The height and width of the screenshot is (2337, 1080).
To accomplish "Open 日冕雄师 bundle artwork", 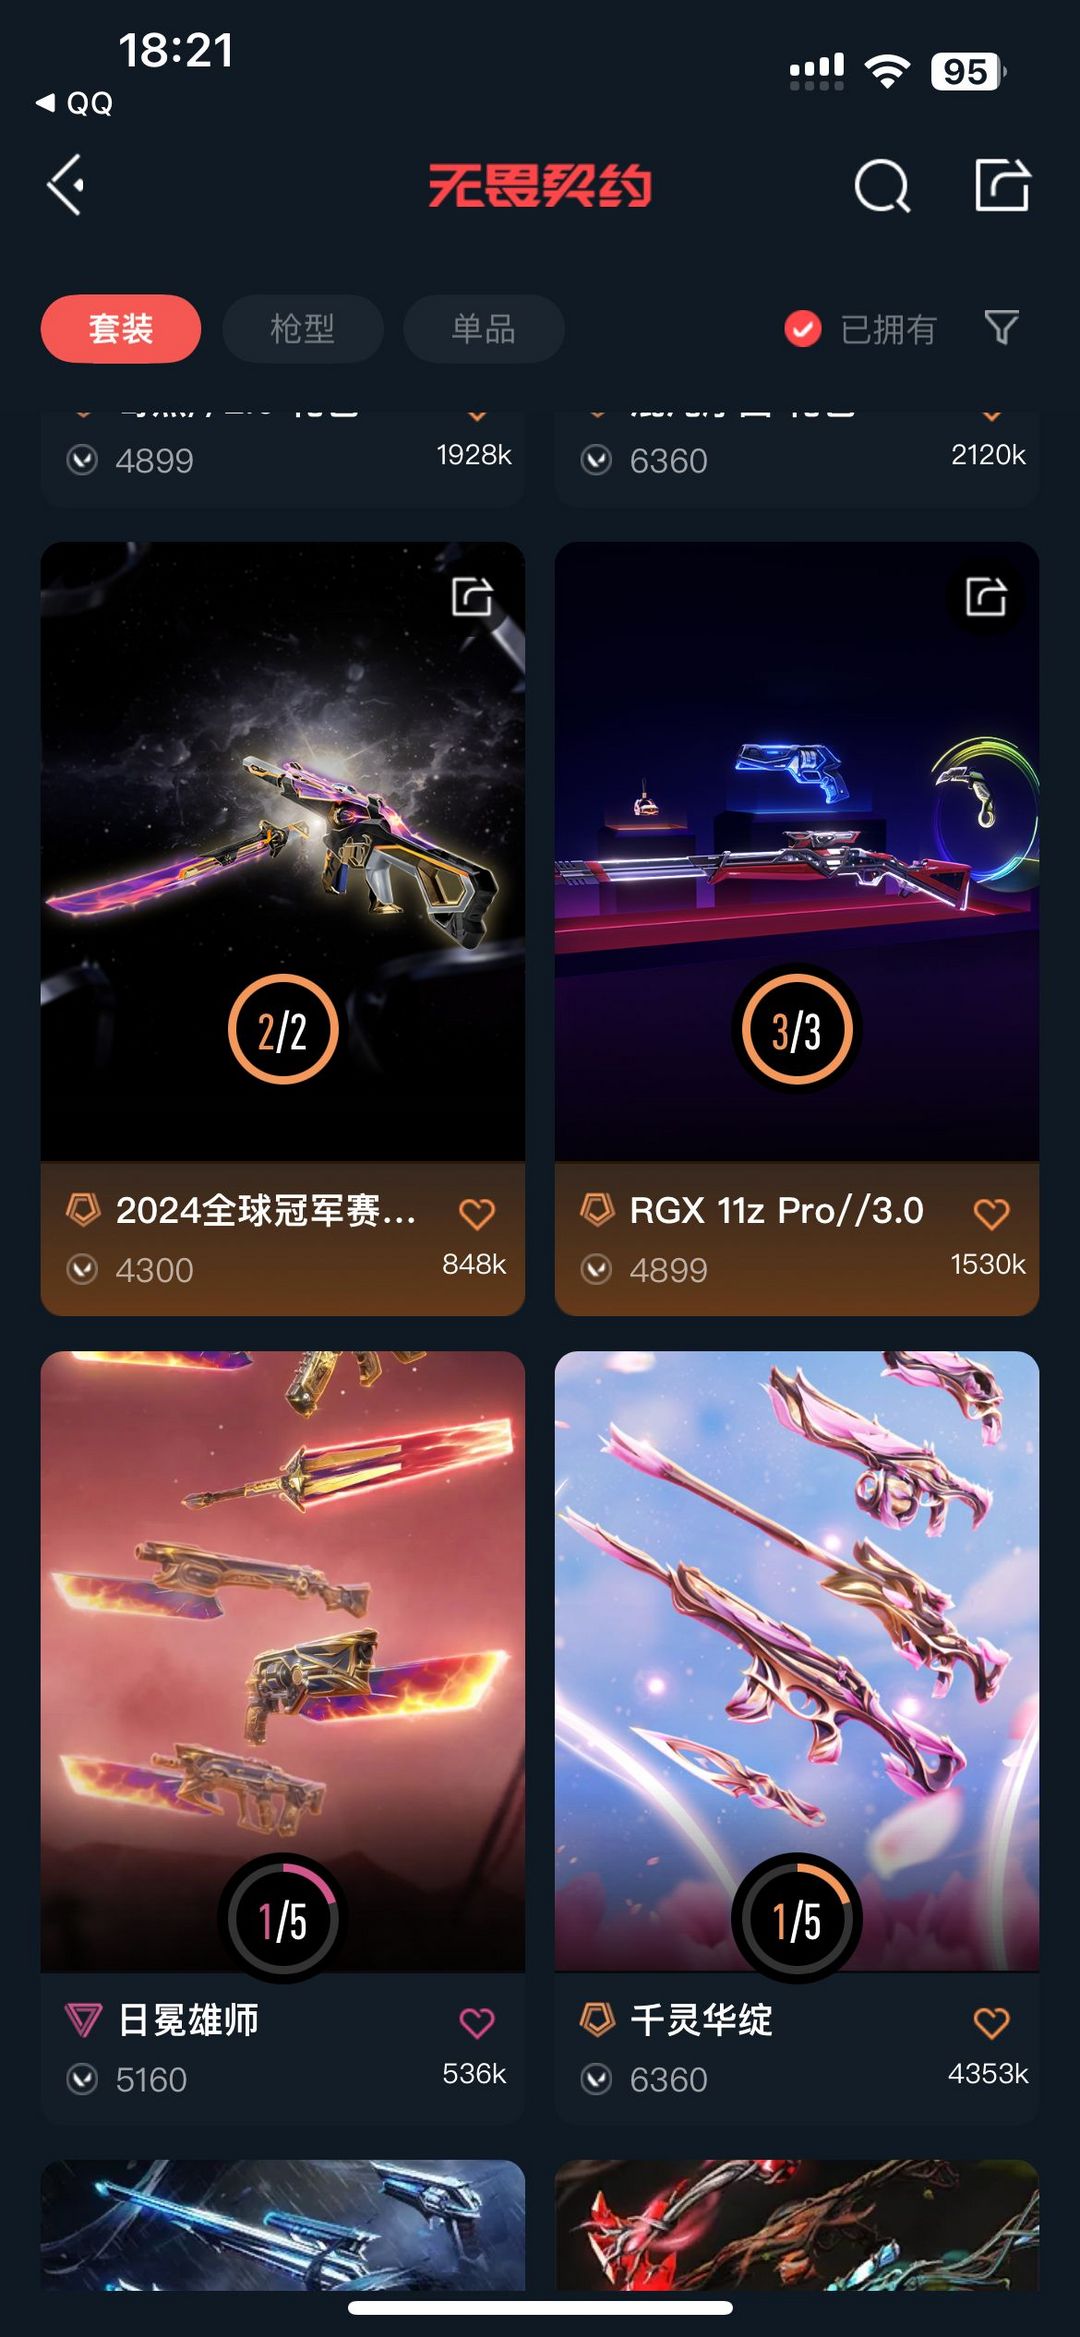I will pyautogui.click(x=283, y=1660).
